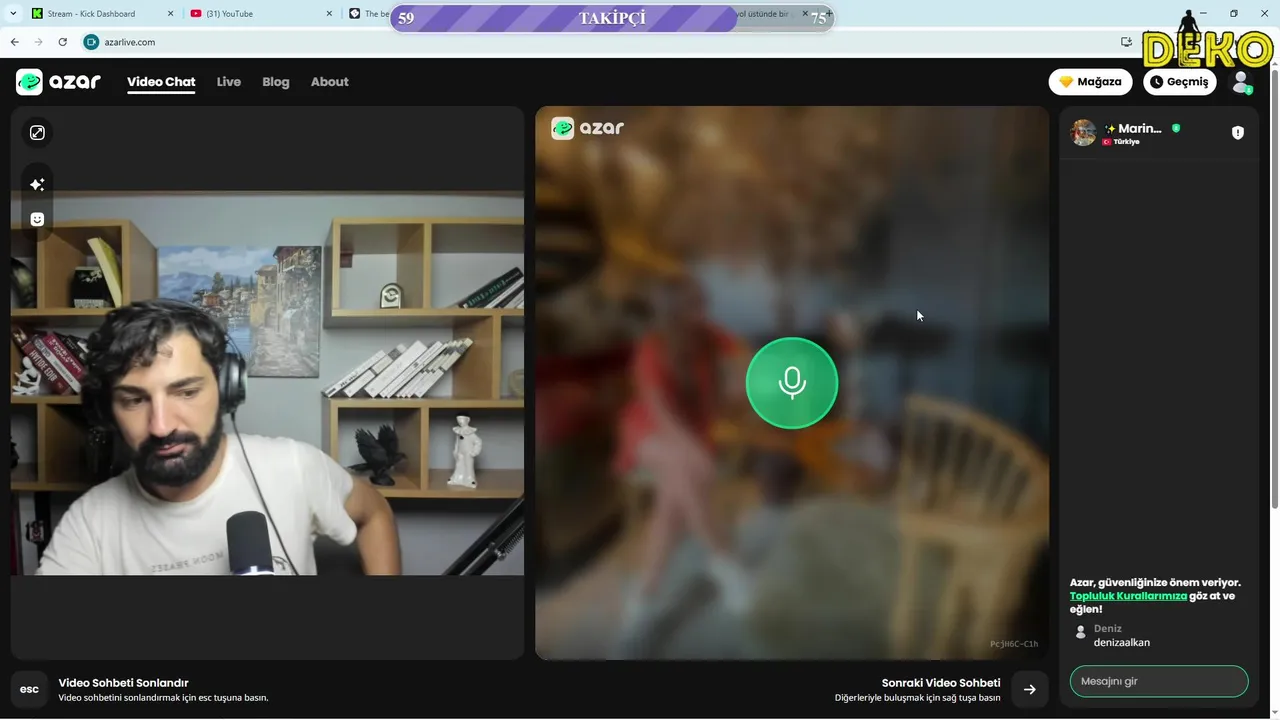Click the browser forward arrow
Image resolution: width=1280 pixels, height=720 pixels.
pyautogui.click(x=38, y=42)
